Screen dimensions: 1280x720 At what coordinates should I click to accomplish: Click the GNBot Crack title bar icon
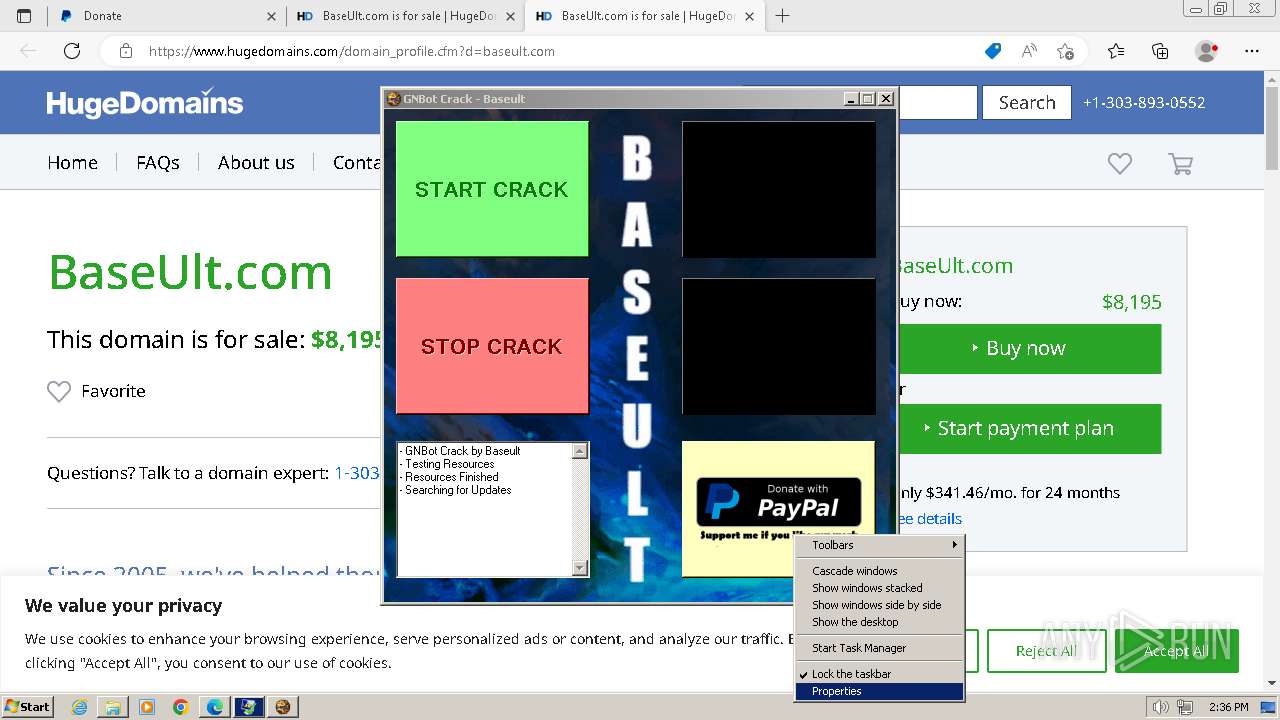pyautogui.click(x=393, y=99)
